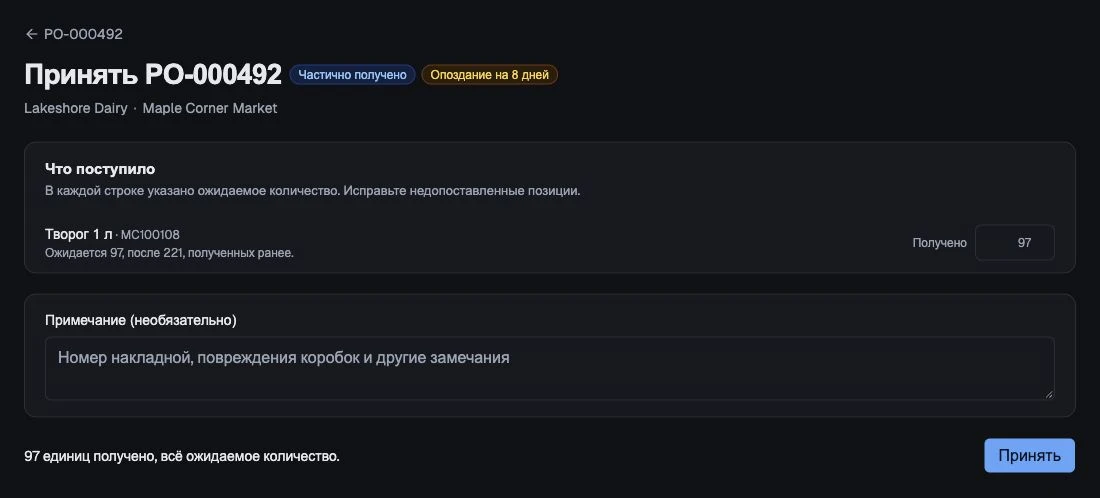Click the 97 единиц получено summary text
Screen dimensions: 1100x498
(x=182, y=457)
